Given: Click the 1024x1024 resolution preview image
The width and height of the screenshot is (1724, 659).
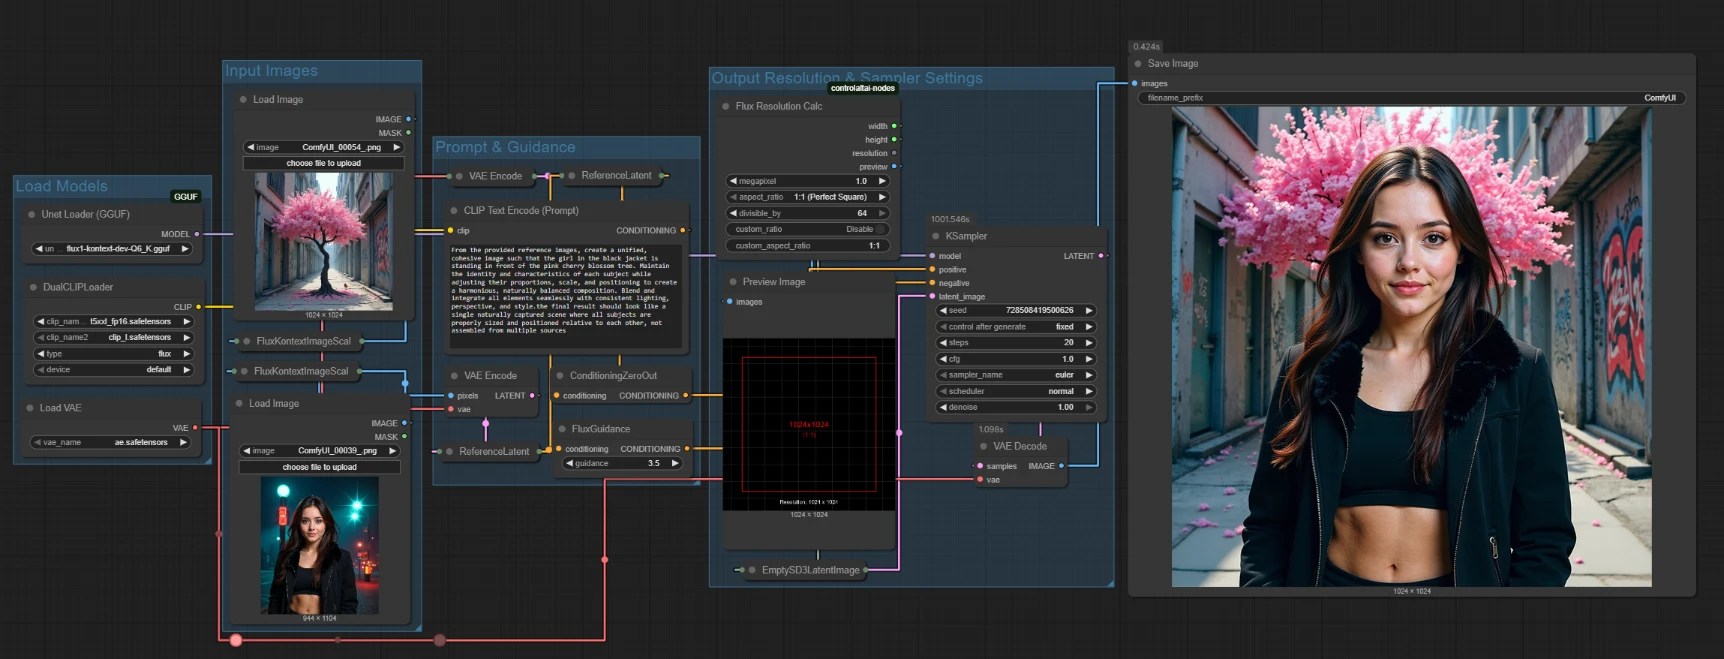Looking at the screenshot, I should pos(809,424).
